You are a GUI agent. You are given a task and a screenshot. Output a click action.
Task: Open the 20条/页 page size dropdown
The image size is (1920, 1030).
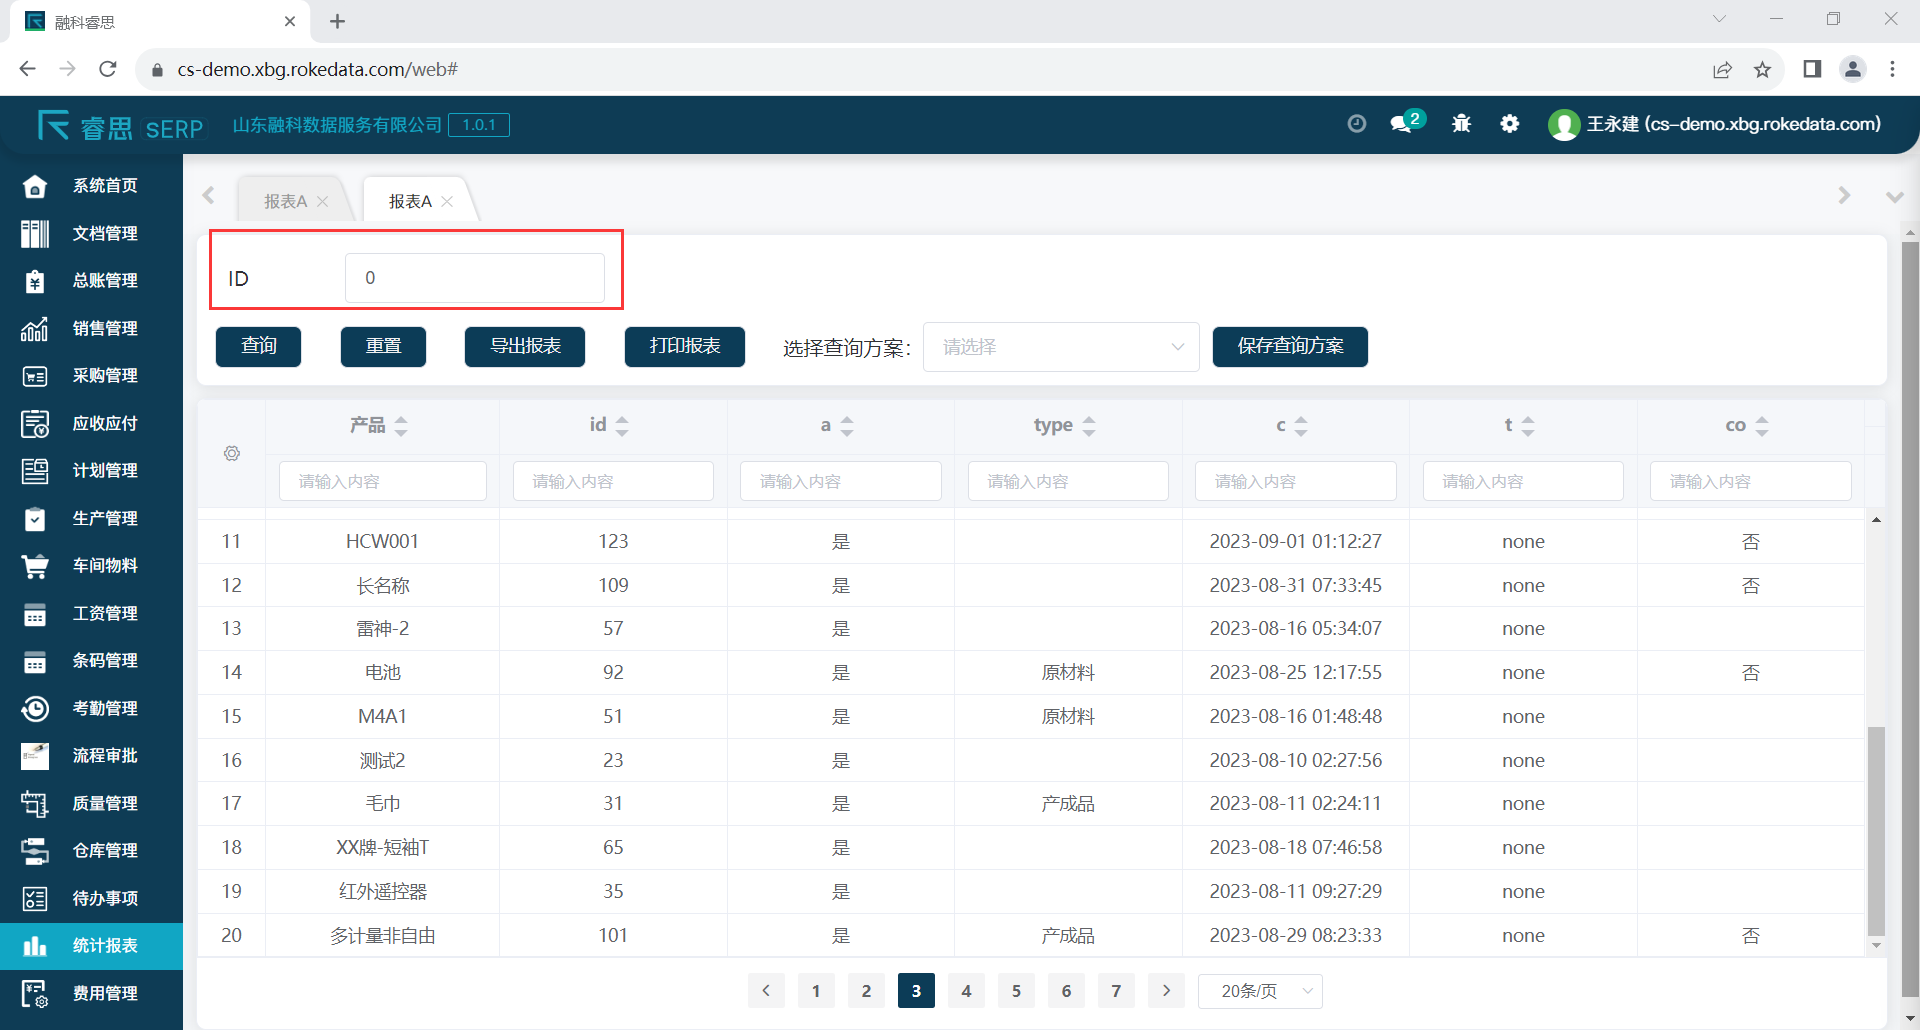click(x=1260, y=991)
